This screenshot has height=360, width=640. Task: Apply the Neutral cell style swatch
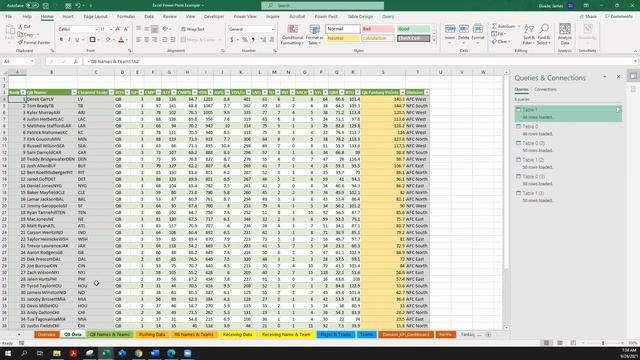click(343, 38)
